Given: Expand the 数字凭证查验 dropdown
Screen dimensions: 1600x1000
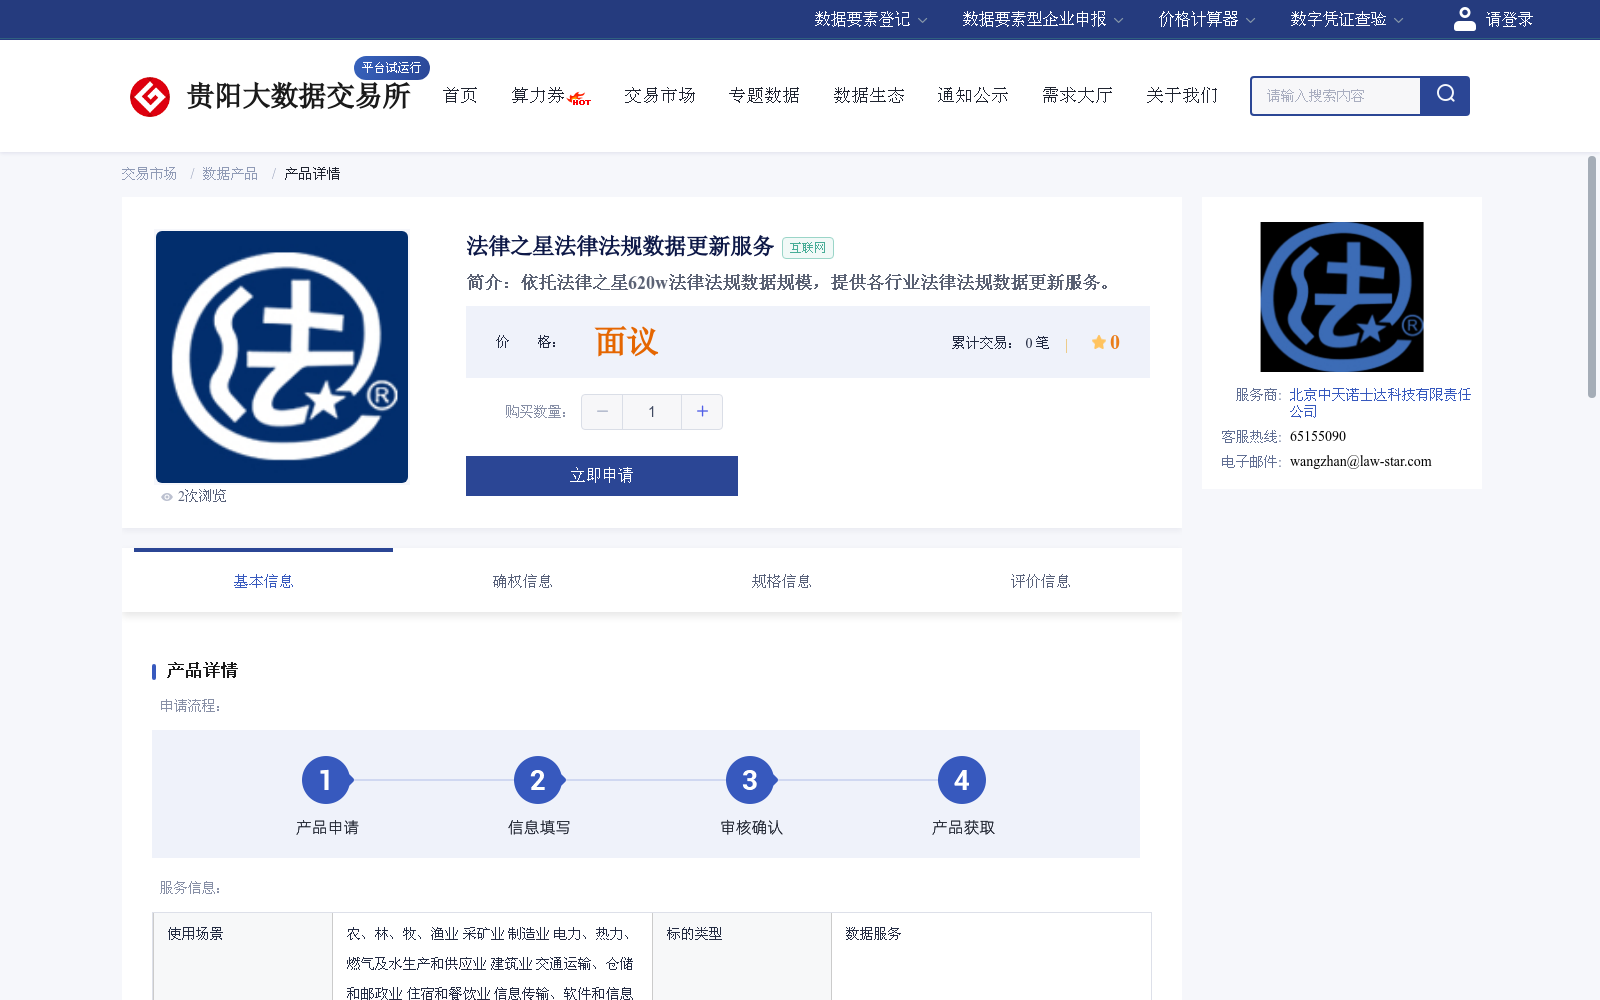Looking at the screenshot, I should [1347, 19].
